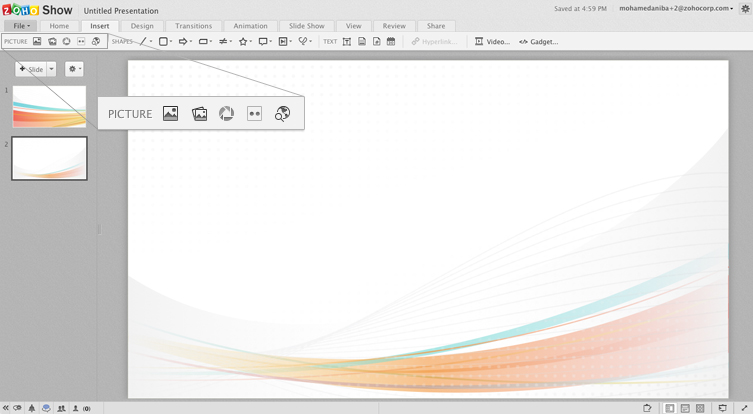Expand the user account email dropdown
The image size is (753, 414).
click(676, 9)
